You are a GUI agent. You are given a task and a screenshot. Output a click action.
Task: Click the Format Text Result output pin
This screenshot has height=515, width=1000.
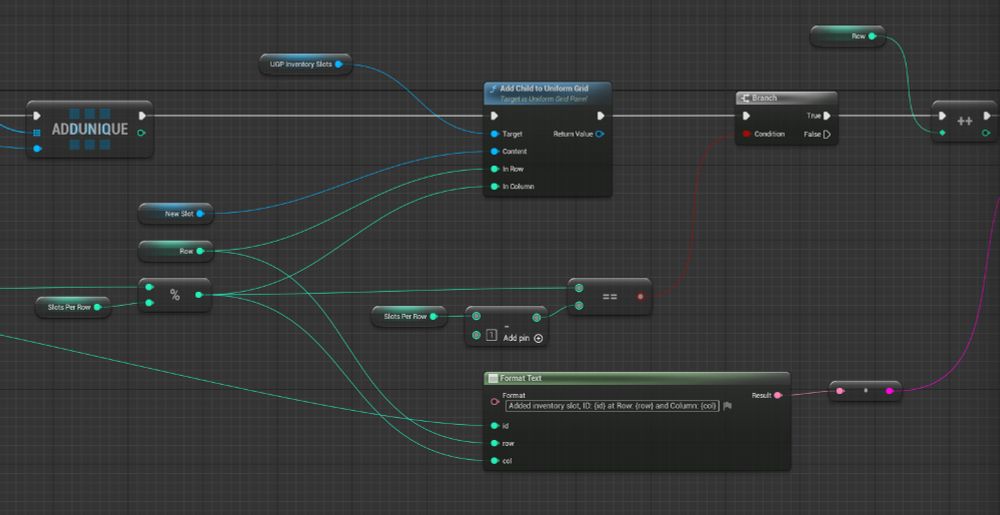pyautogui.click(x=777, y=396)
